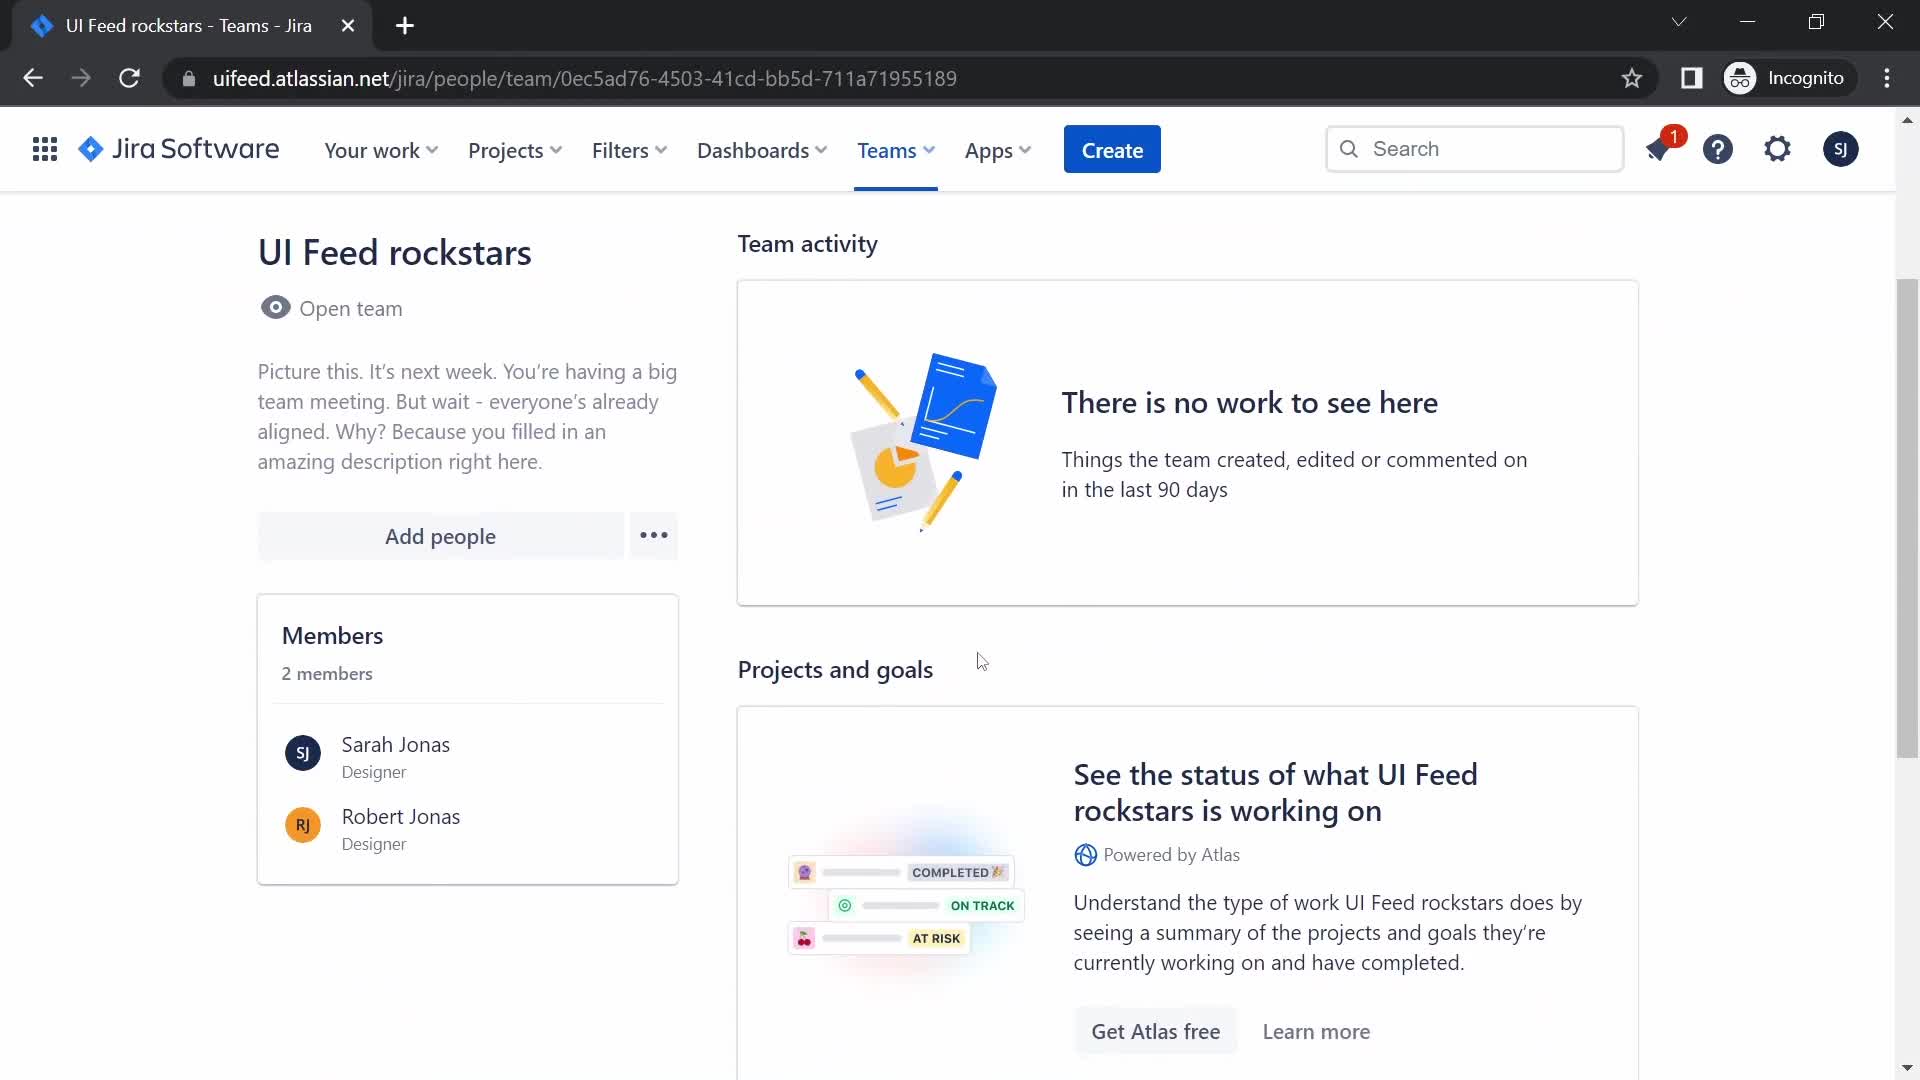Expand the Your work navigation dropdown
Screen dimensions: 1920x1080
click(380, 149)
